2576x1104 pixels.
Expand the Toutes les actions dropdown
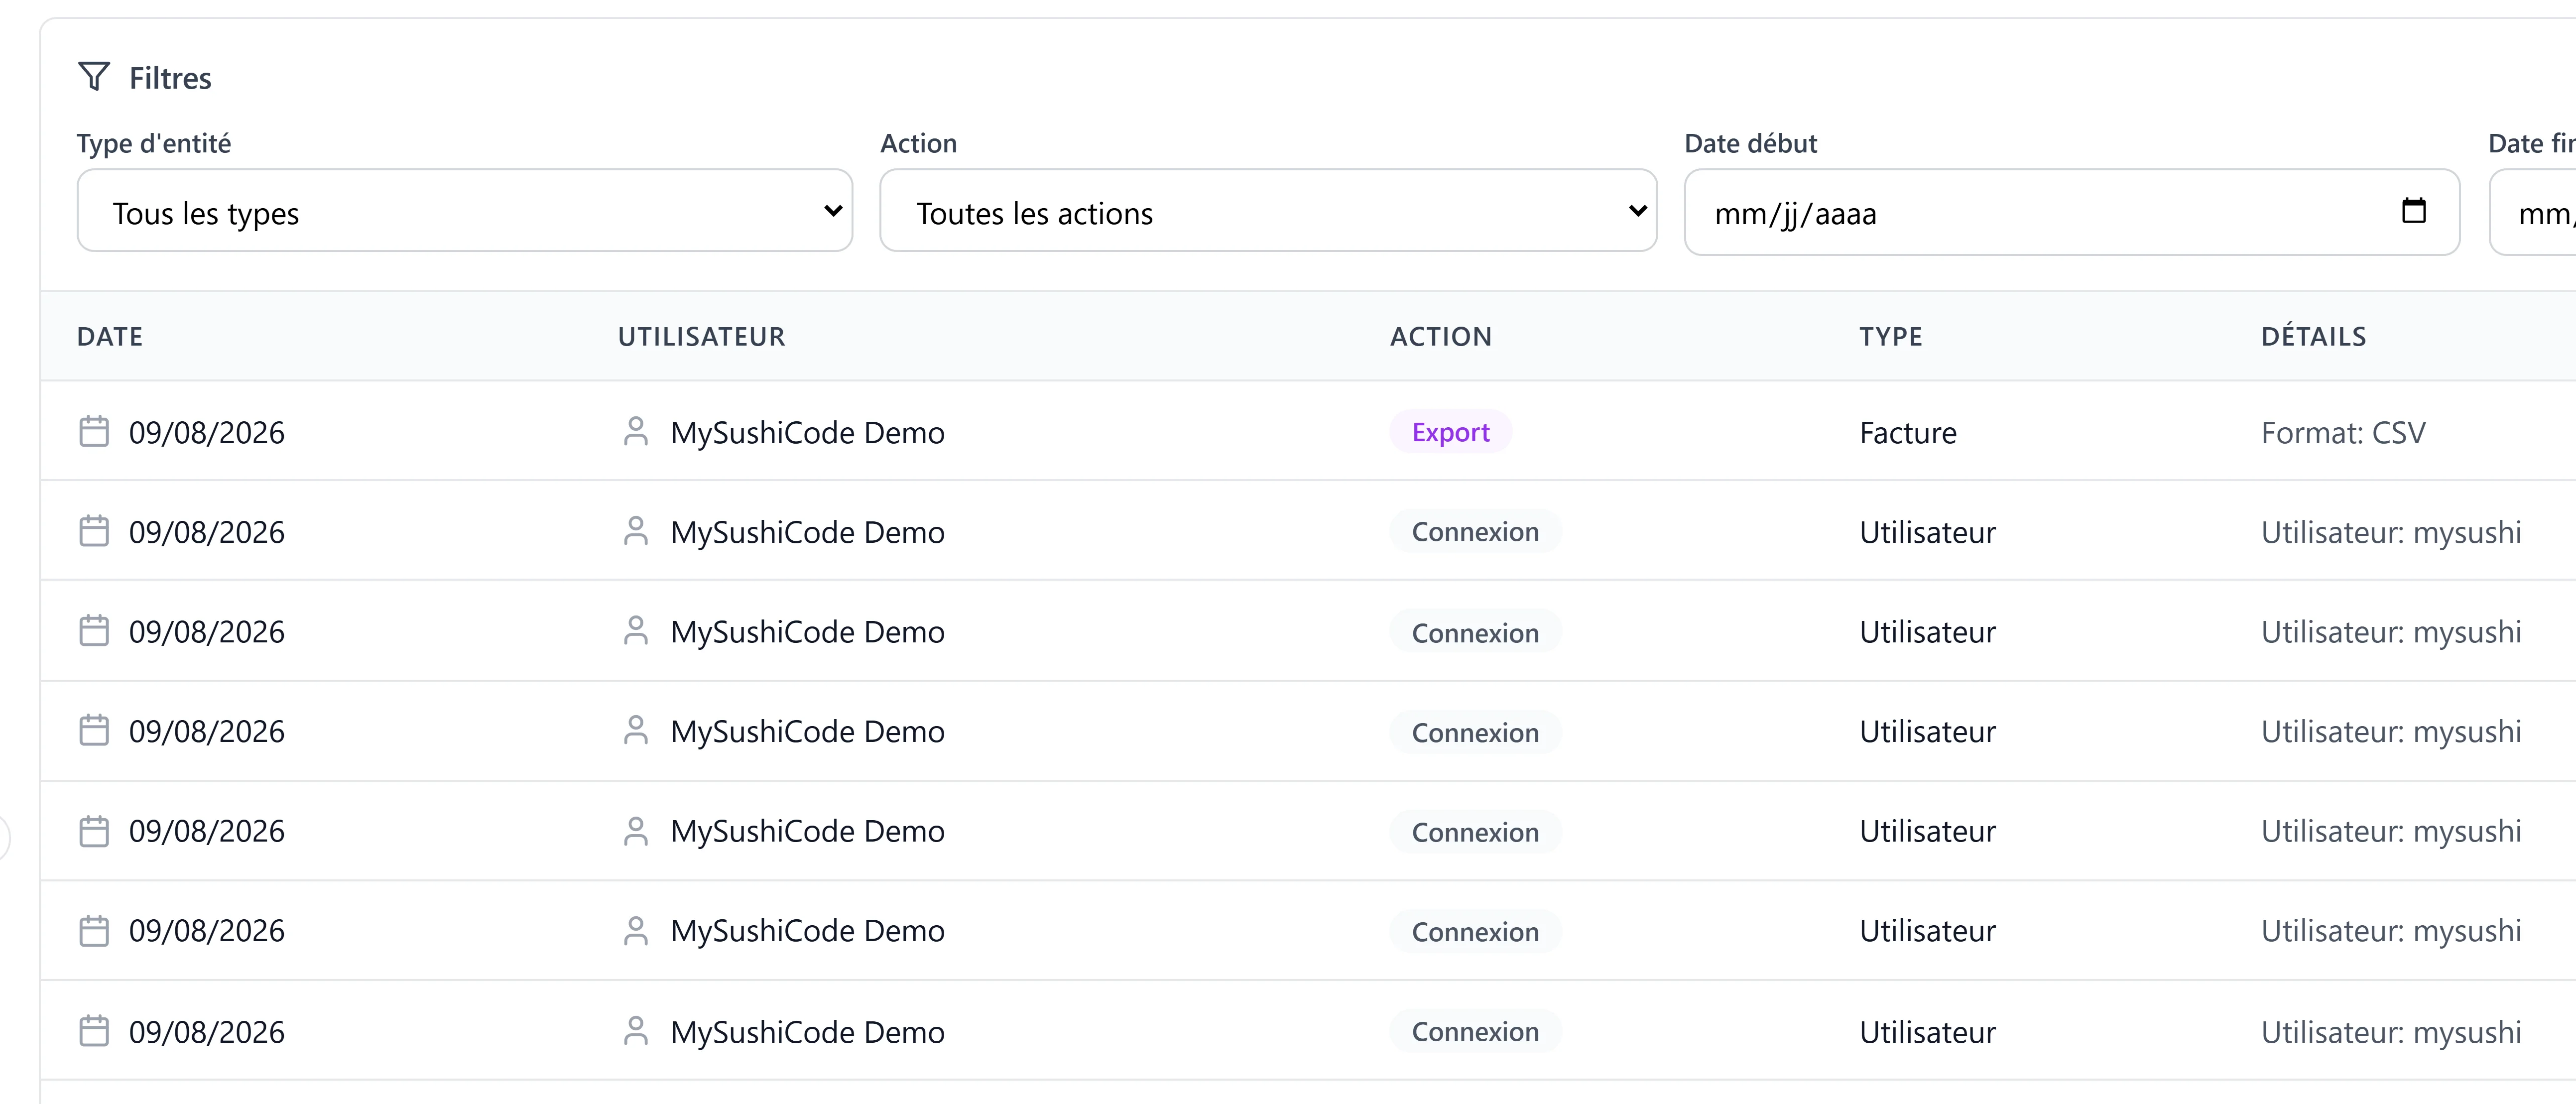(1268, 211)
